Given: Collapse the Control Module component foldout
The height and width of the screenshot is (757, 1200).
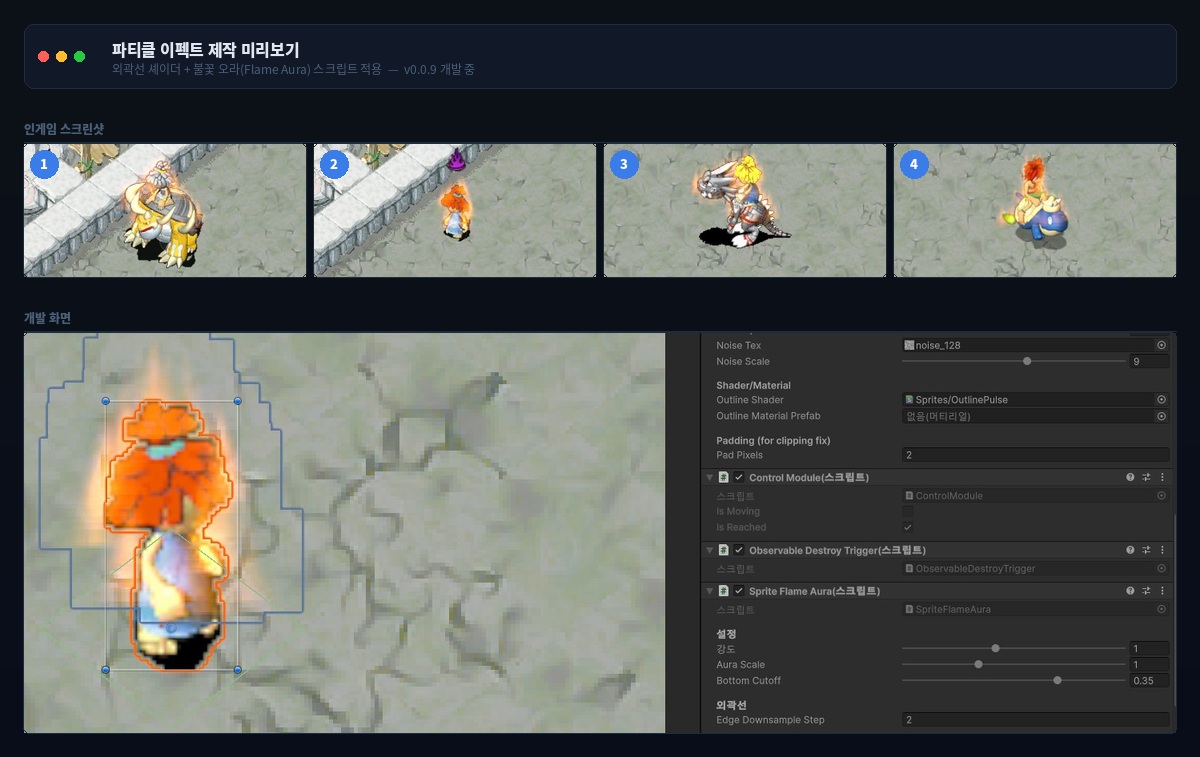Looking at the screenshot, I should [x=710, y=478].
